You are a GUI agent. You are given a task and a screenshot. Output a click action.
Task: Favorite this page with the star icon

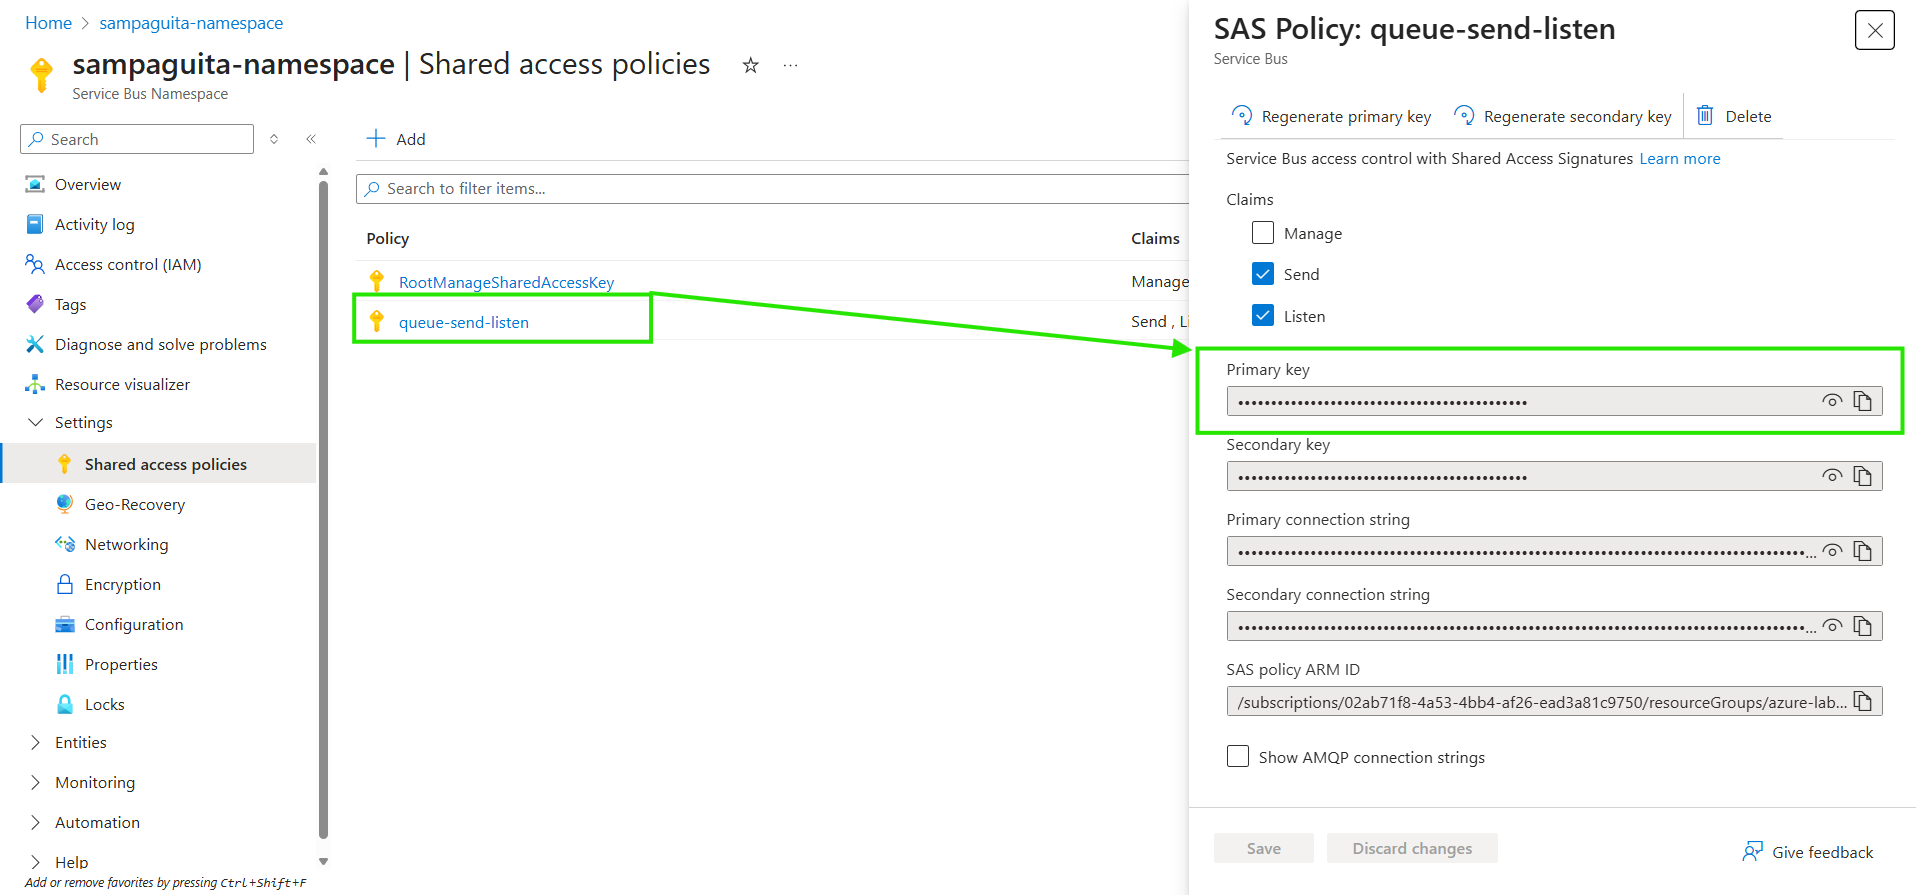(x=750, y=66)
